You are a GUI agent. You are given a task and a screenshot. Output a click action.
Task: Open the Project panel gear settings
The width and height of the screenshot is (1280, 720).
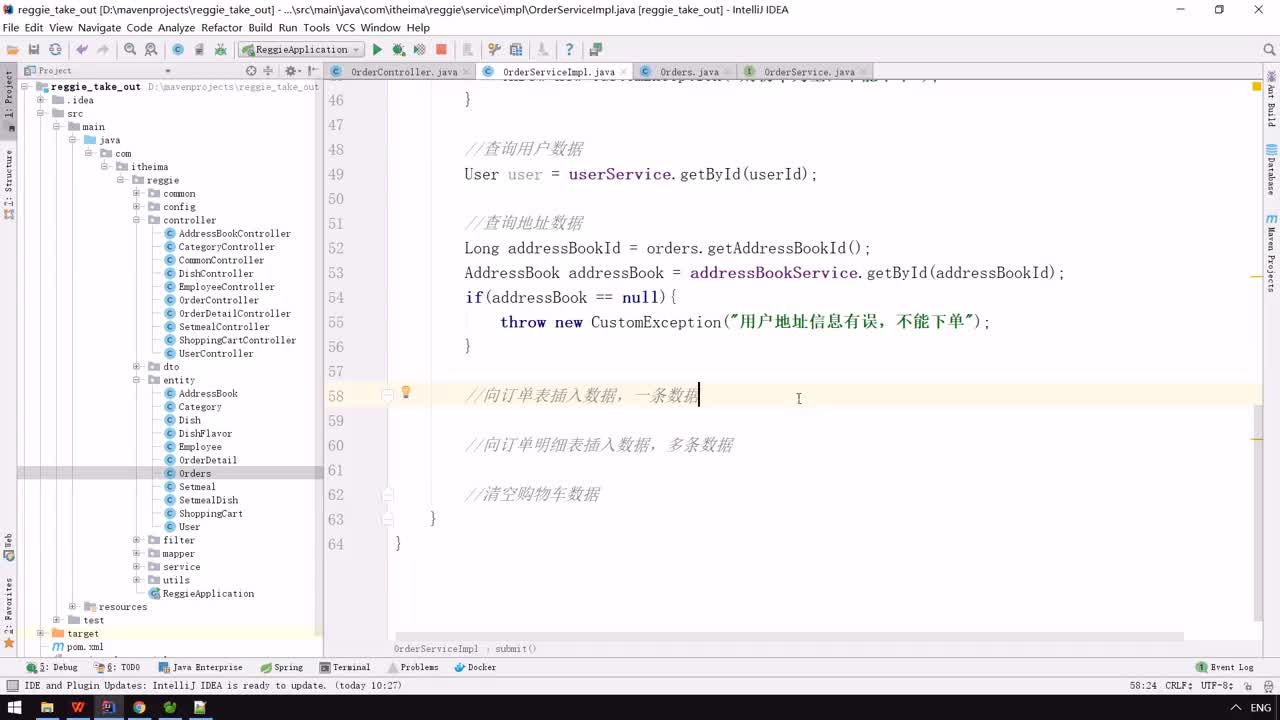[292, 71]
